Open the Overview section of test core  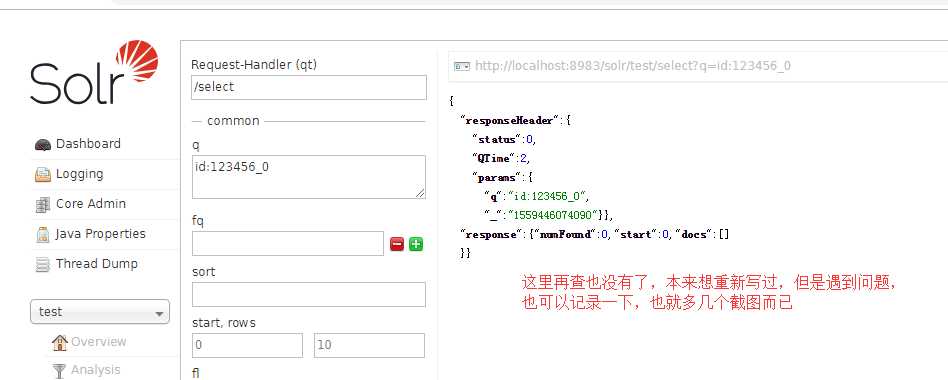tap(99, 342)
